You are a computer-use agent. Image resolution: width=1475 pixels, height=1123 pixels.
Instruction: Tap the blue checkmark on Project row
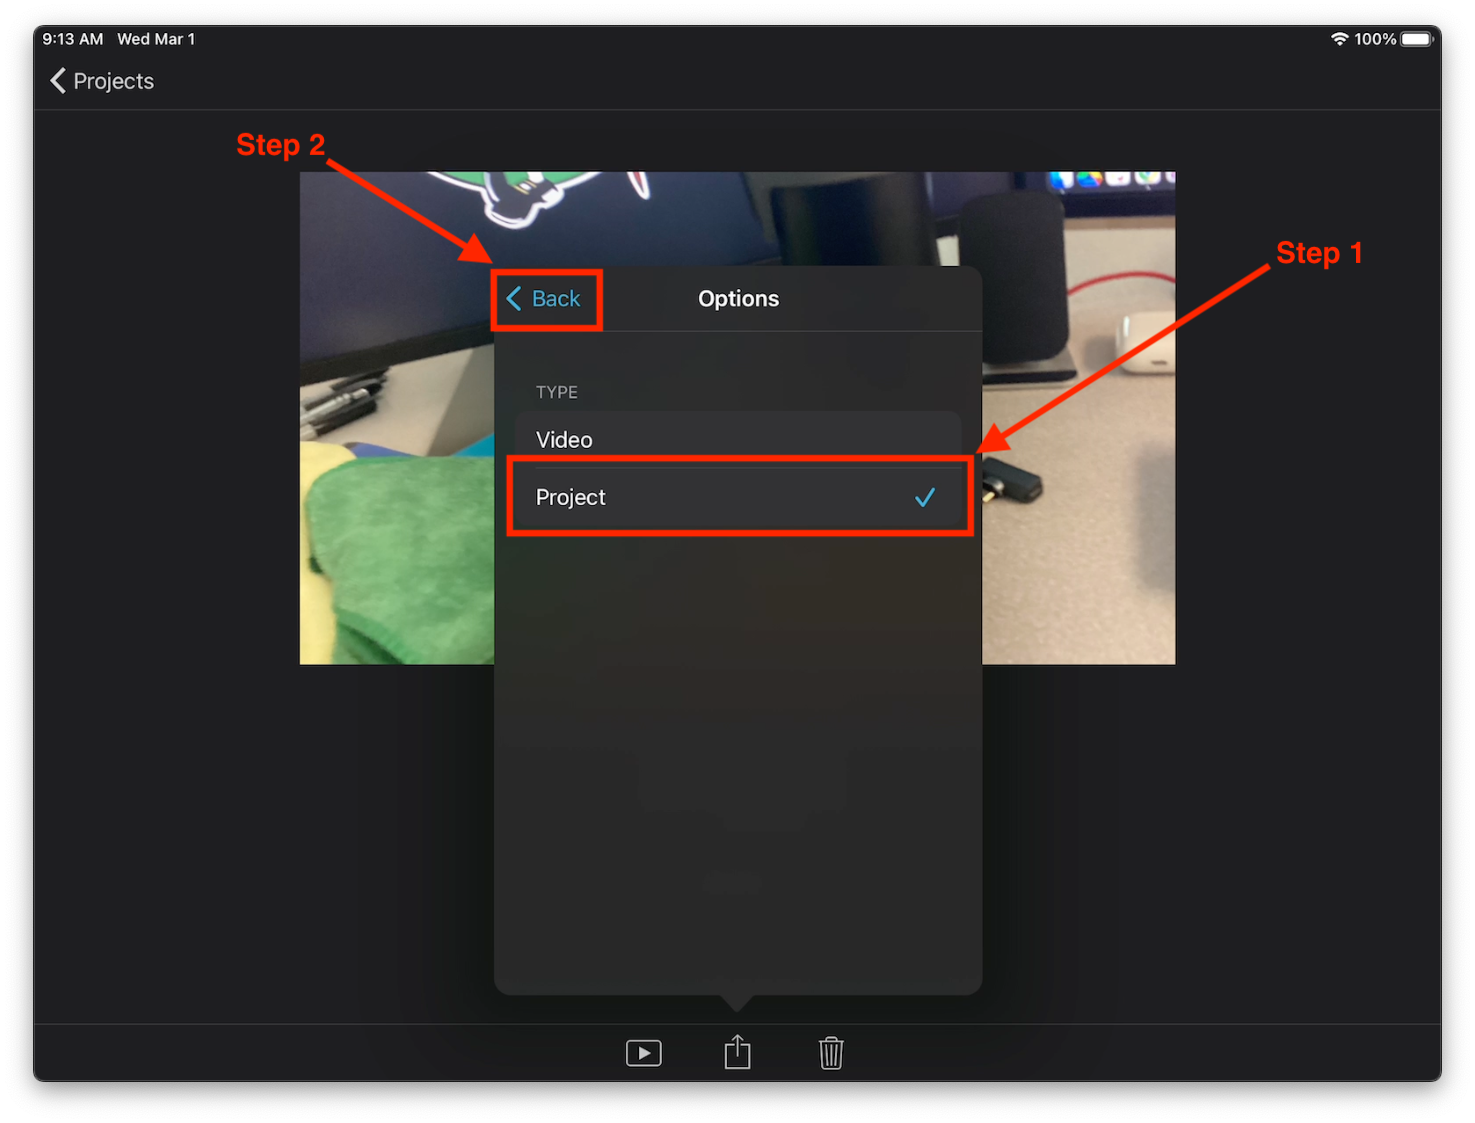925,497
